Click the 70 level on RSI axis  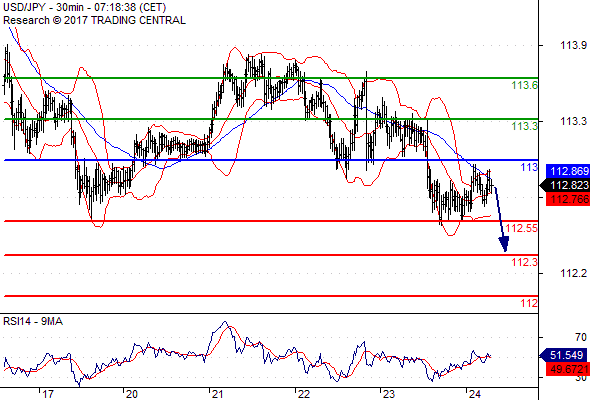tap(581, 337)
